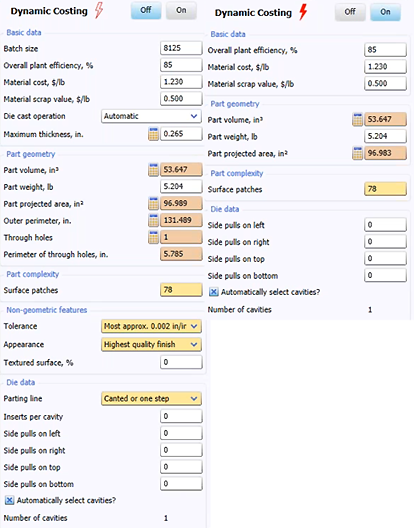Click the Batch size input field
414x528 pixels.
[181, 48]
